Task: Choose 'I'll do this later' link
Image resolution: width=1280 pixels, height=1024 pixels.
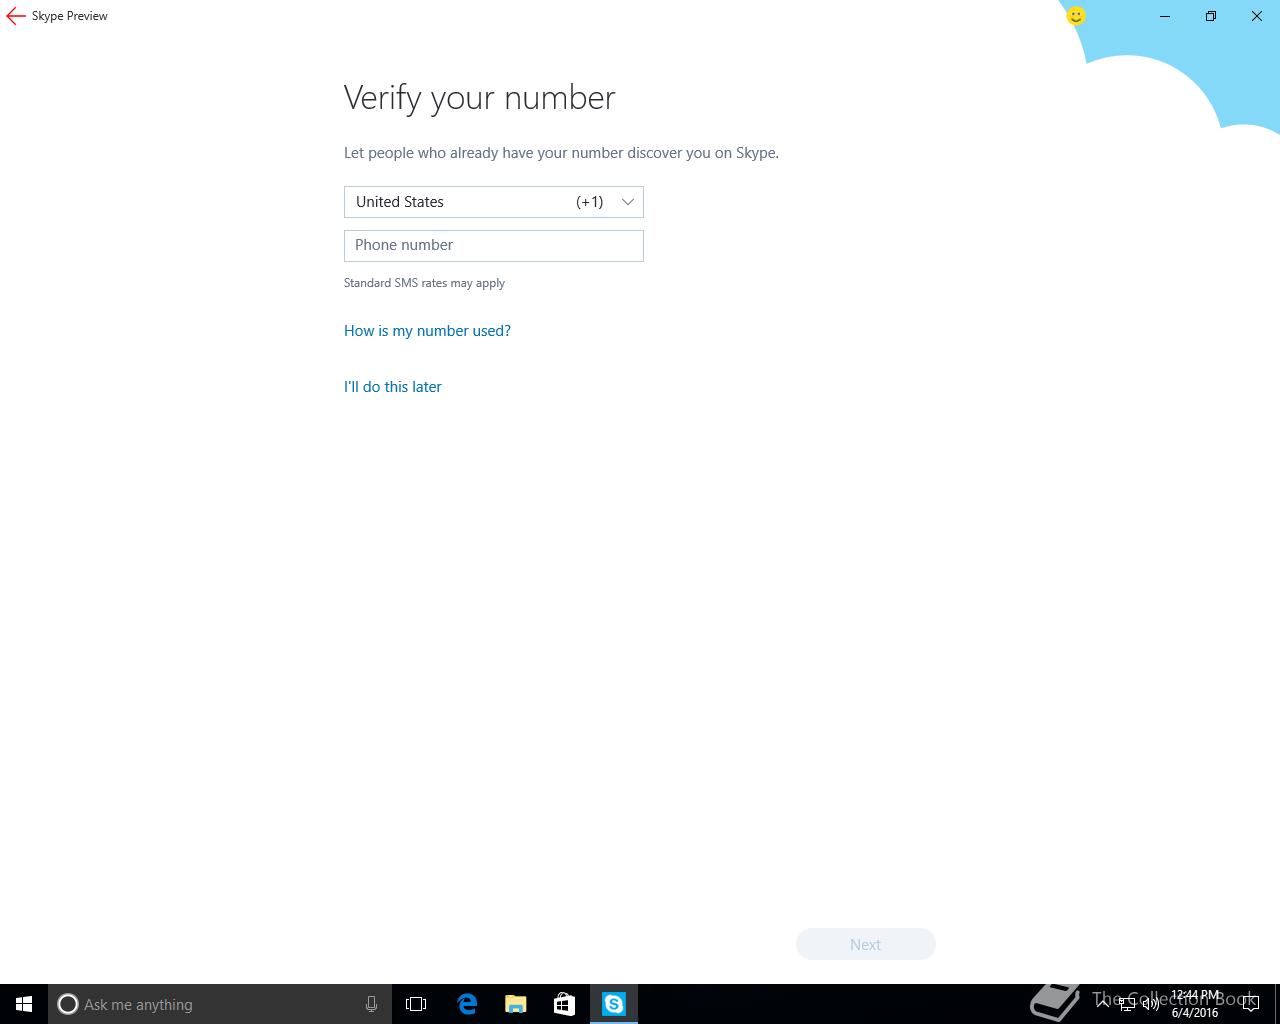Action: 393,387
